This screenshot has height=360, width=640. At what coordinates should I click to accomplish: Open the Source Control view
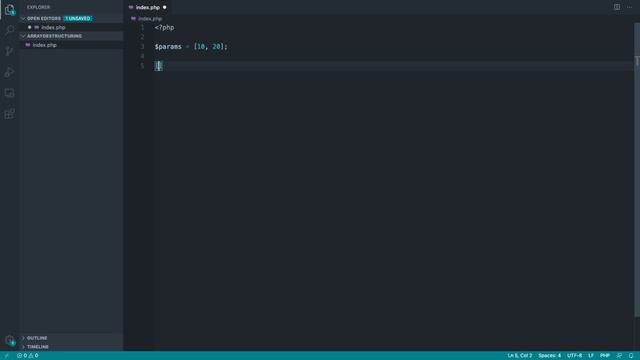(x=9, y=51)
